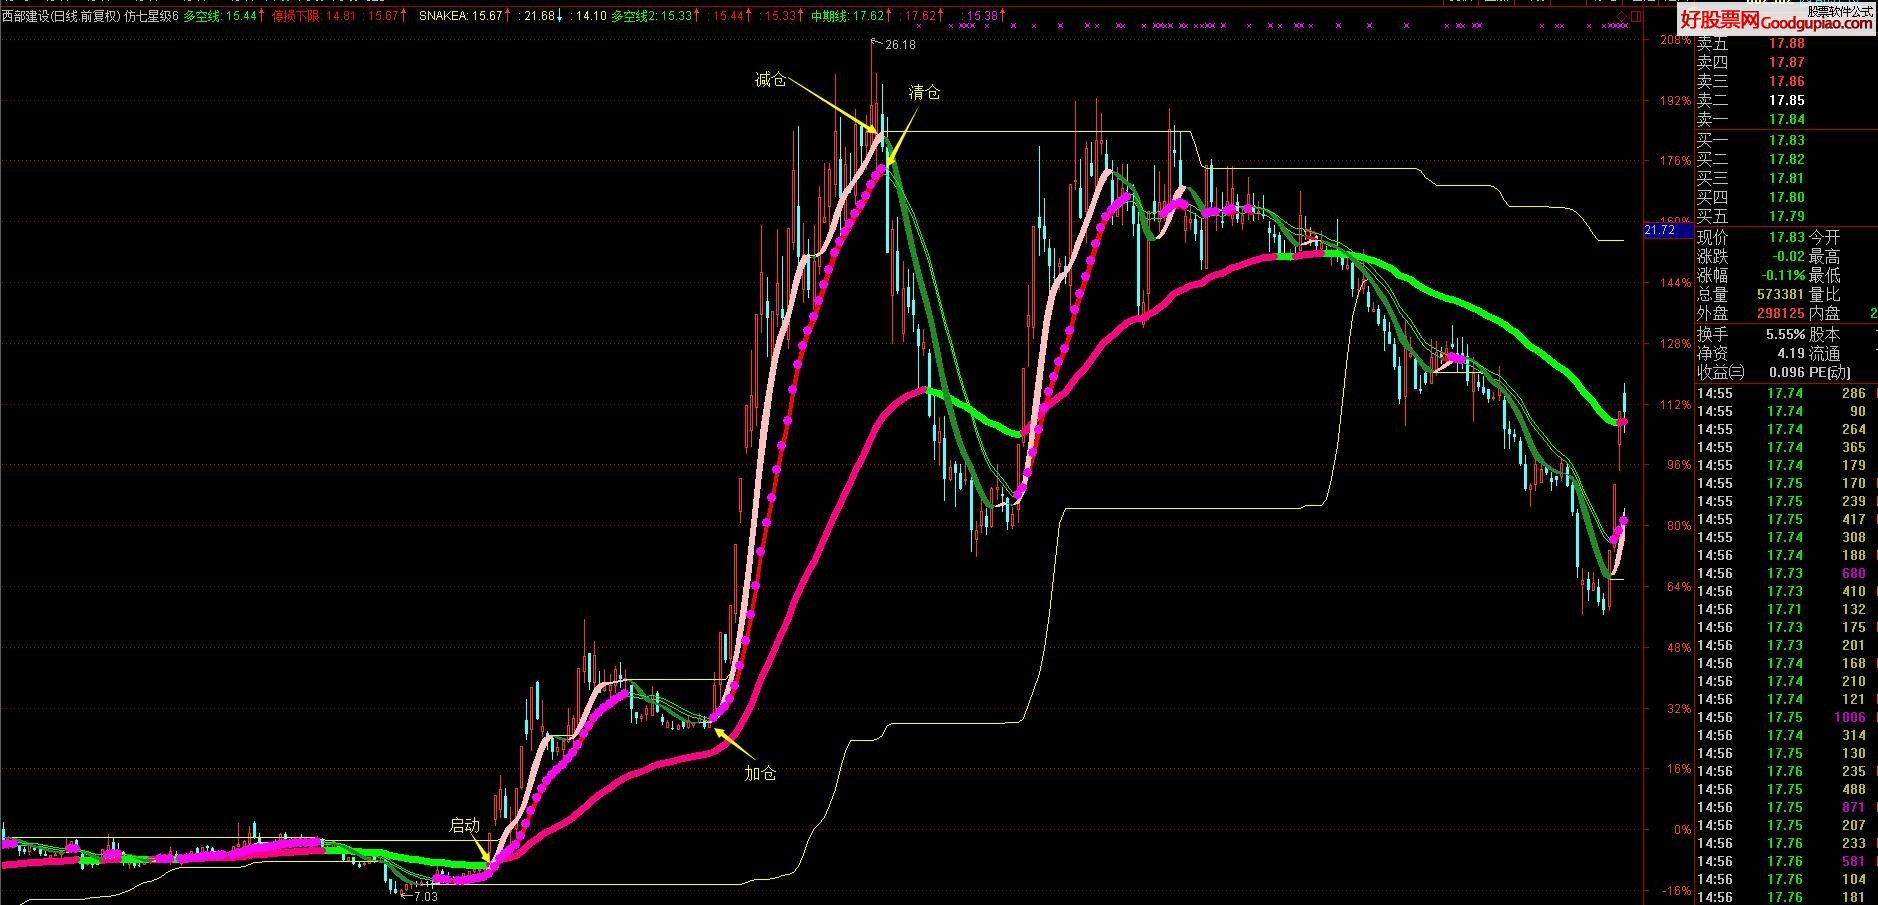The height and width of the screenshot is (905, 1878).
Task: Select the tick trade with volume 1006
Action: click(1785, 718)
